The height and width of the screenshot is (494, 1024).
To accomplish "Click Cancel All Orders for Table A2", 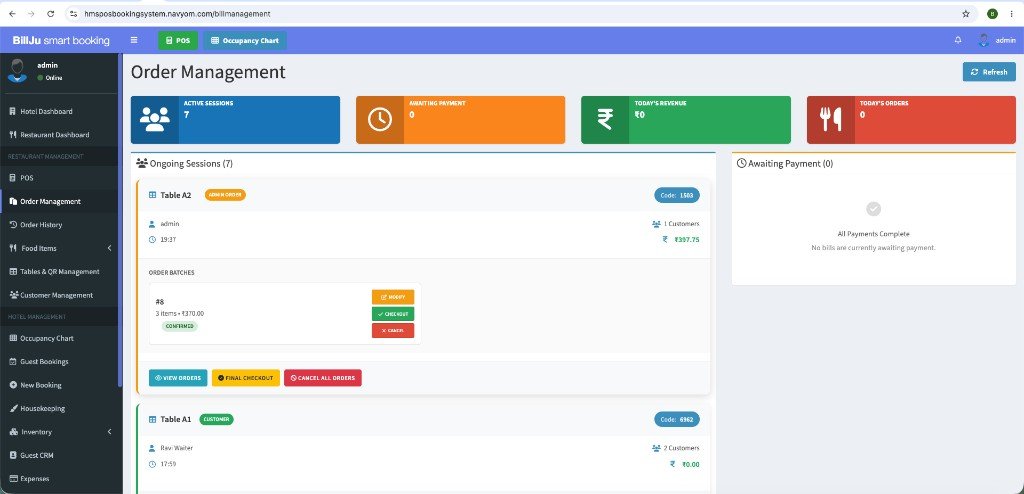I will click(323, 378).
